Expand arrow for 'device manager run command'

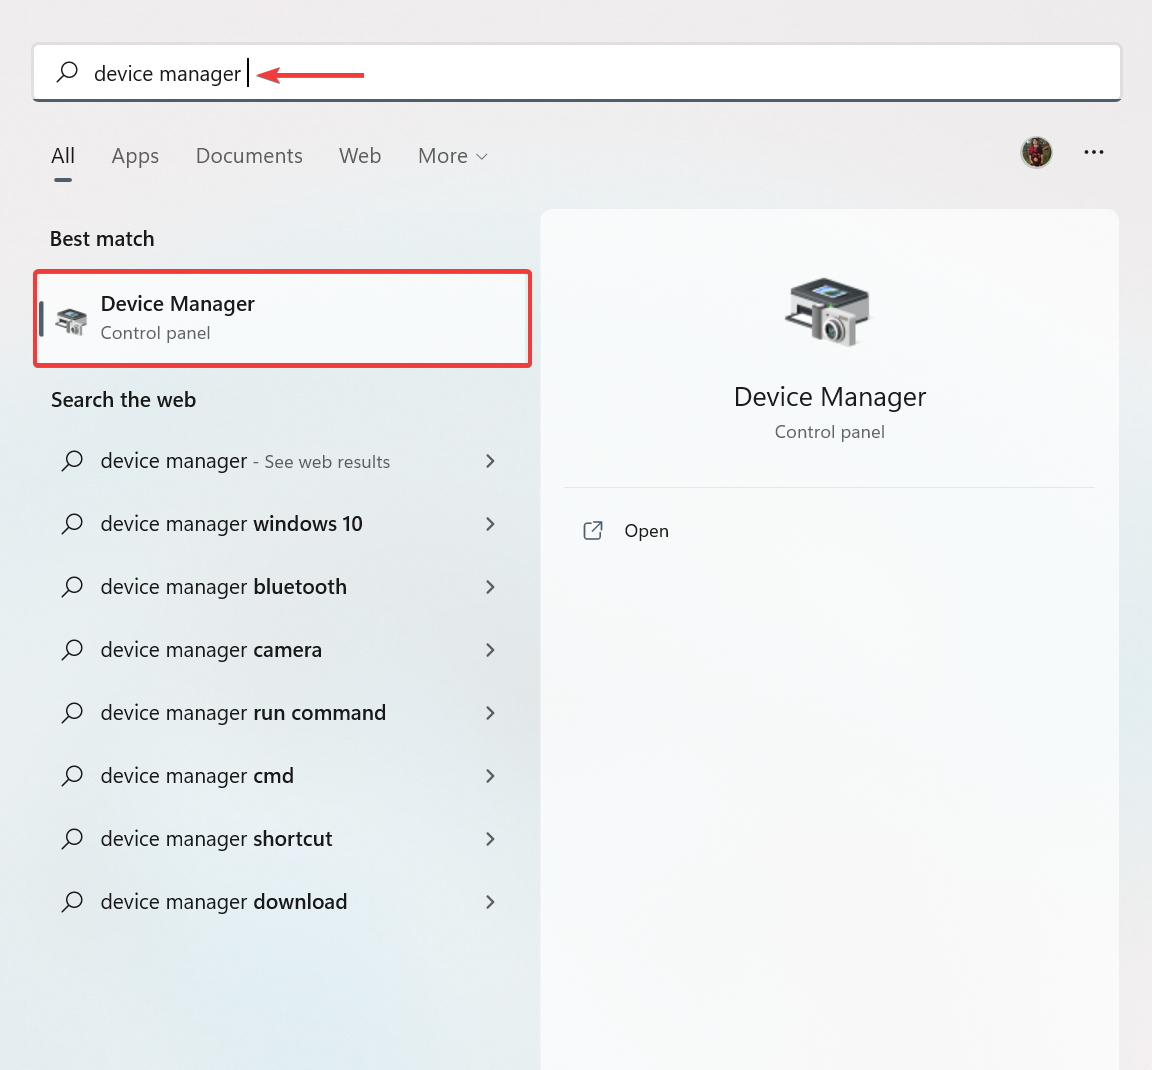pyautogui.click(x=490, y=713)
